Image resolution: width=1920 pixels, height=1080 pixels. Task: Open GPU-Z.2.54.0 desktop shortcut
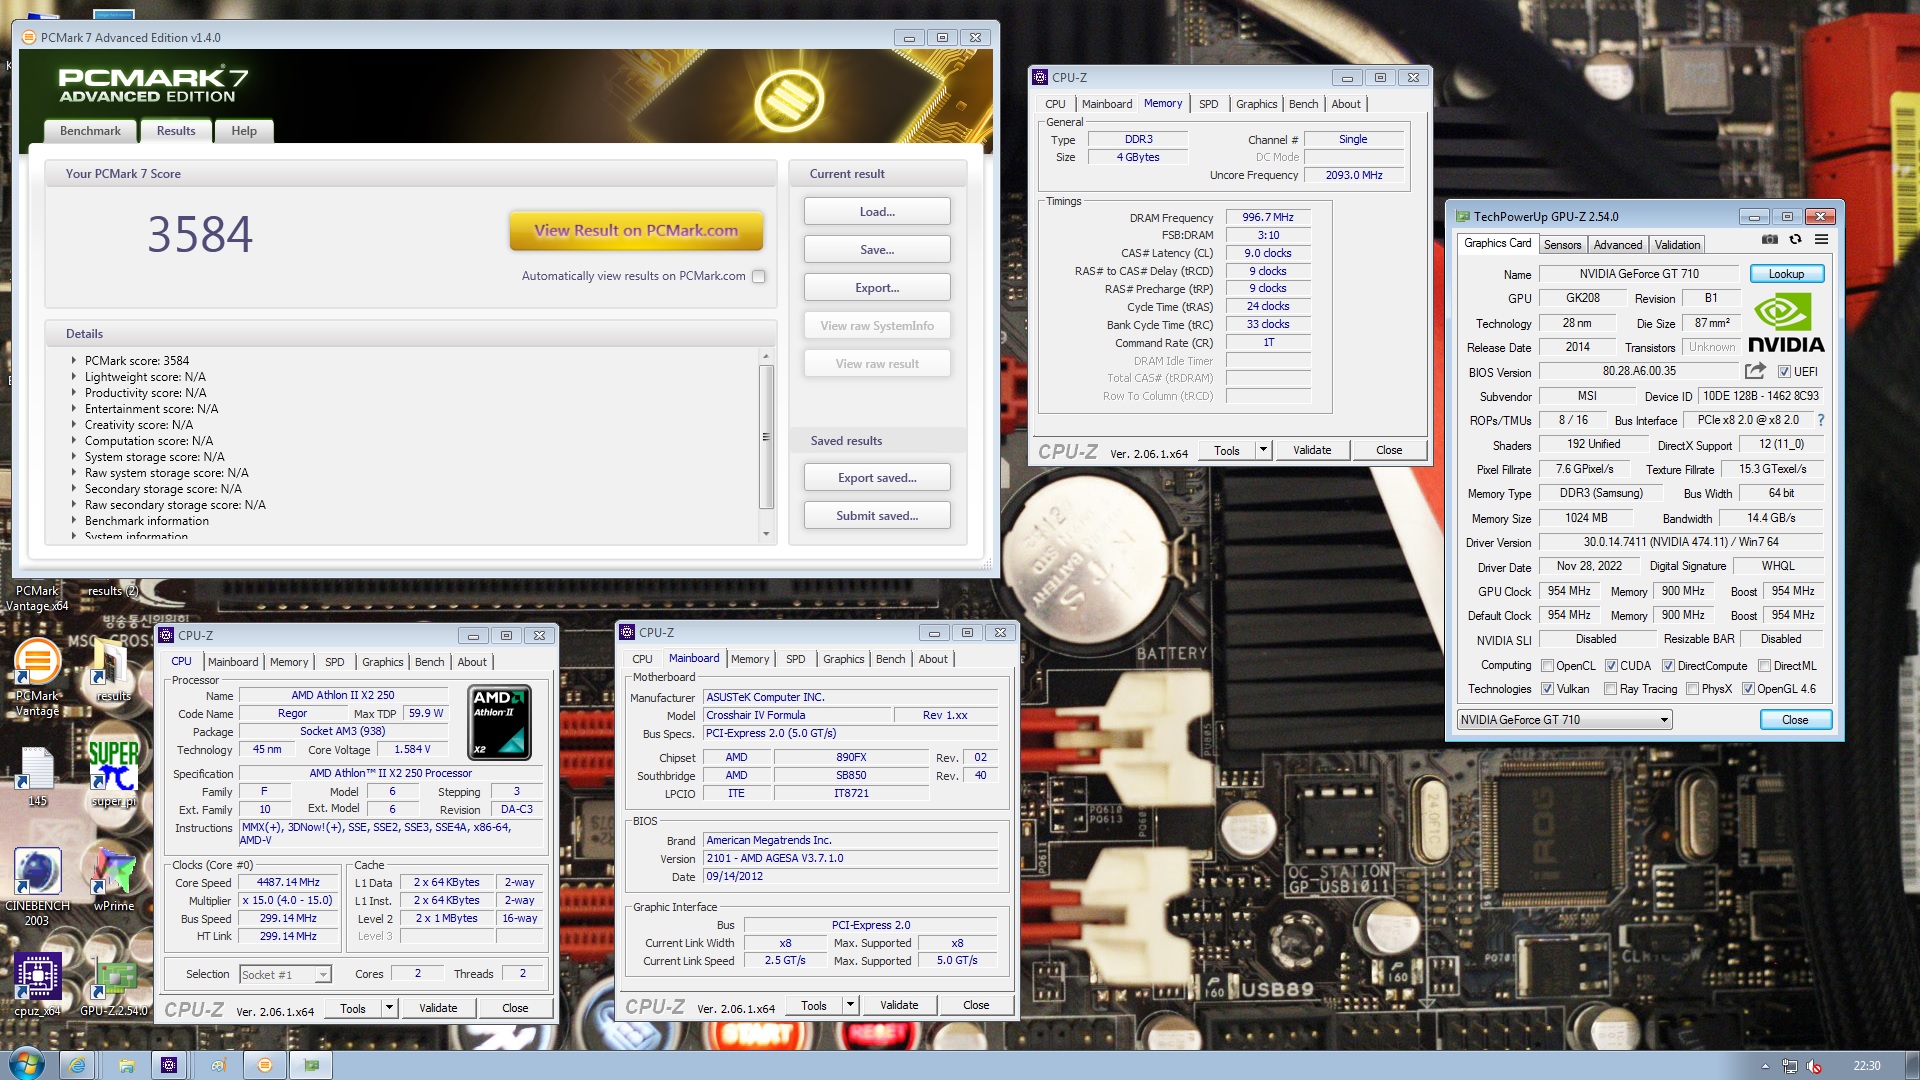(114, 987)
